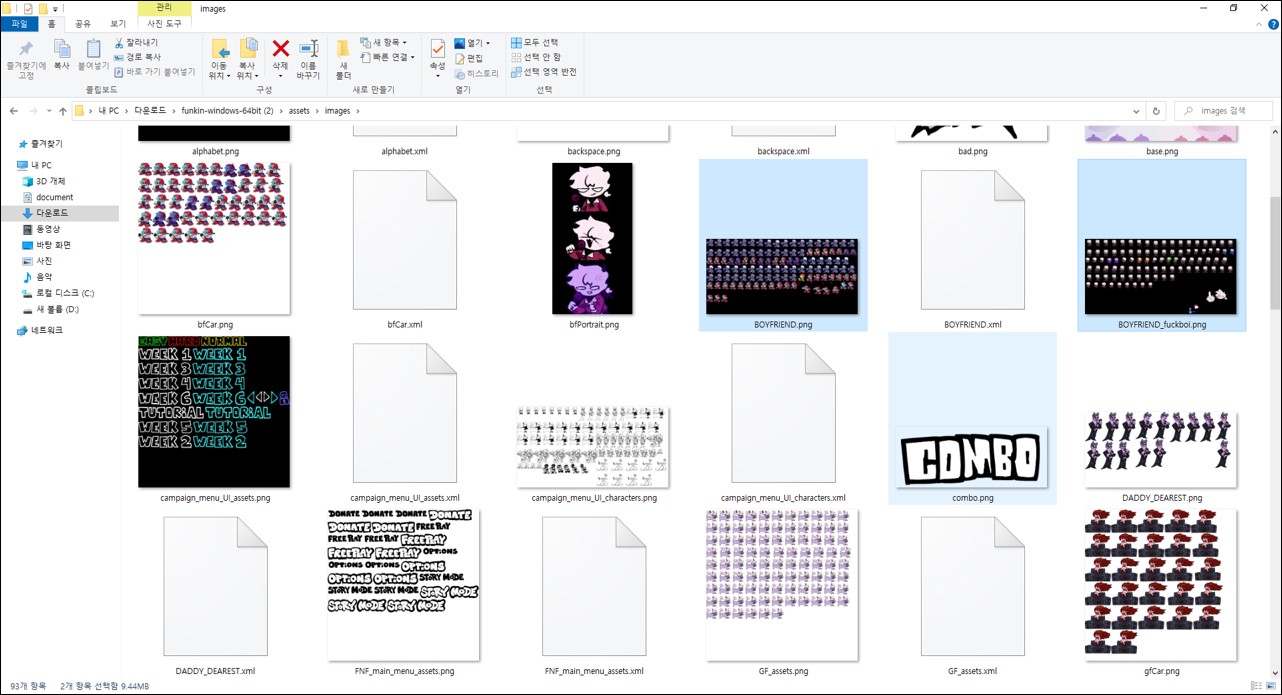Open the Easy access (빠른 연결) dropdown
Image resolution: width=1282 pixels, height=695 pixels.
click(x=386, y=58)
